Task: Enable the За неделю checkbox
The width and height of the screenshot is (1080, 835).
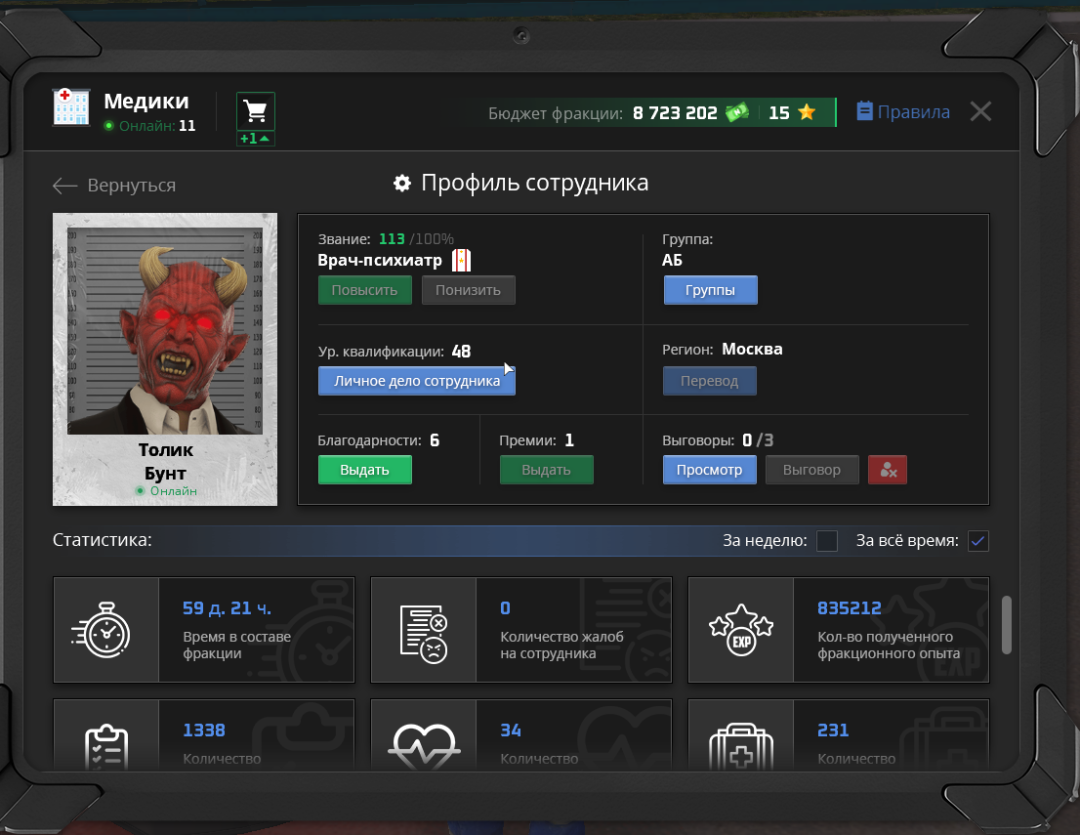Action: pos(827,541)
